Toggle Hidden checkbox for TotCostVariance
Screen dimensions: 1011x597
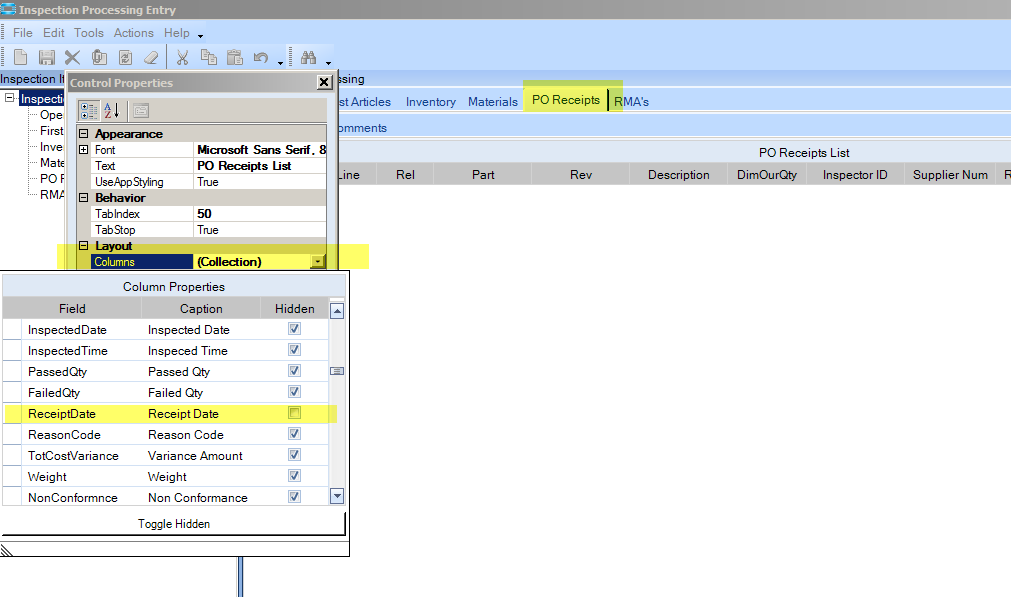tap(295, 455)
